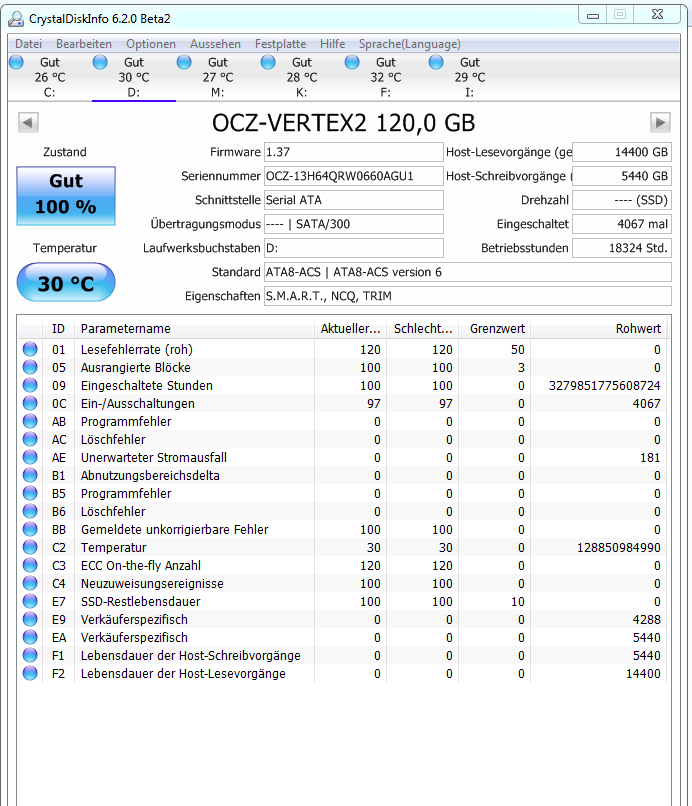Click status icon of E9 Verkäuferspezifisch row
The image size is (692, 806).
point(30,619)
